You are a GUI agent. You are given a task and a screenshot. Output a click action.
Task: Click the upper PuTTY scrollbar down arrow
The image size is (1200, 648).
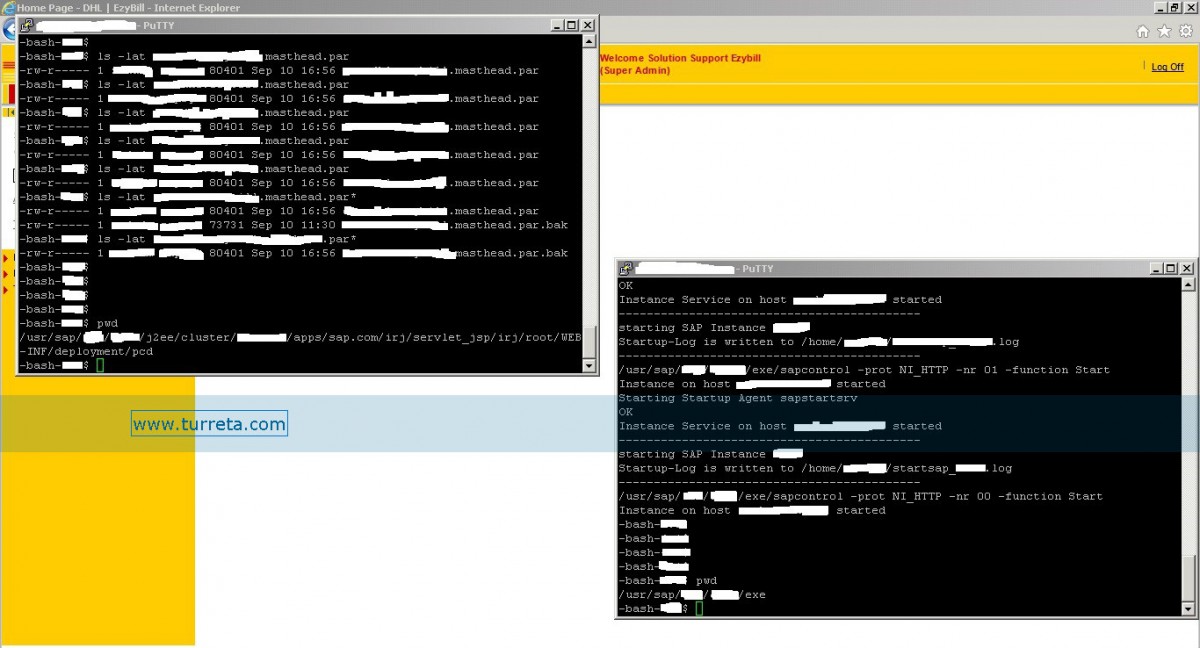(589, 366)
